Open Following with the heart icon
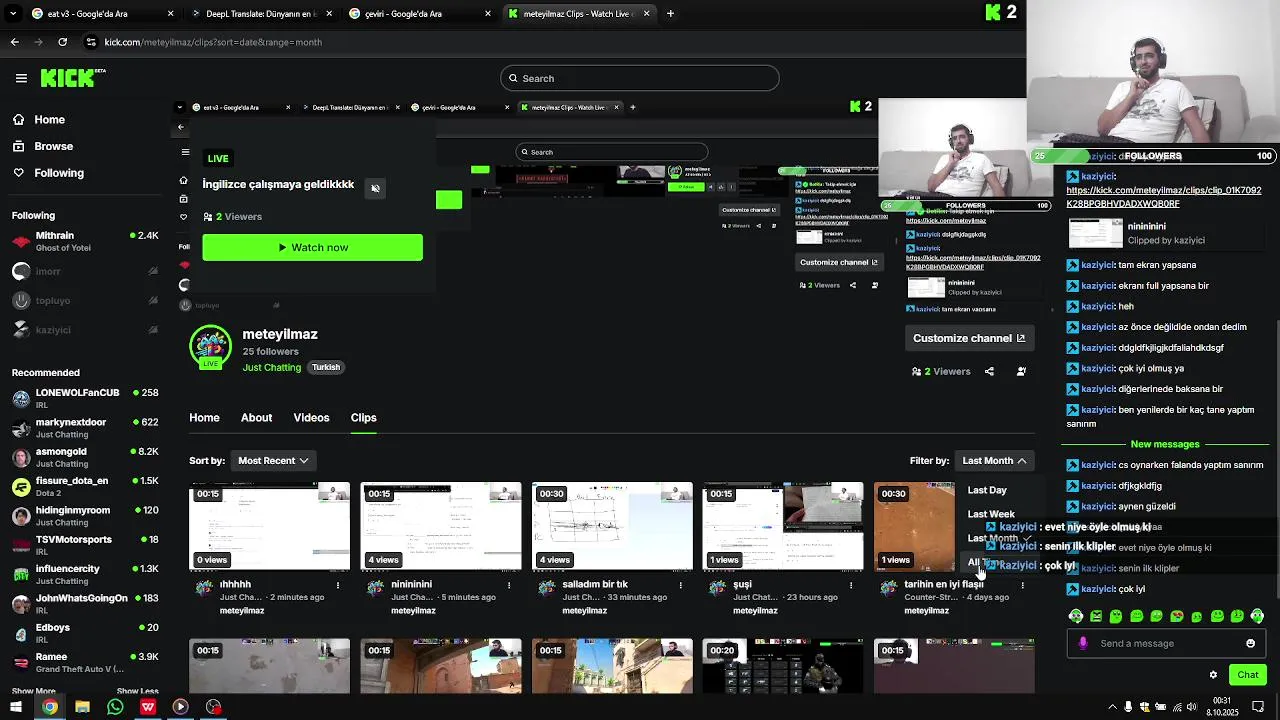1280x720 pixels. click(59, 173)
